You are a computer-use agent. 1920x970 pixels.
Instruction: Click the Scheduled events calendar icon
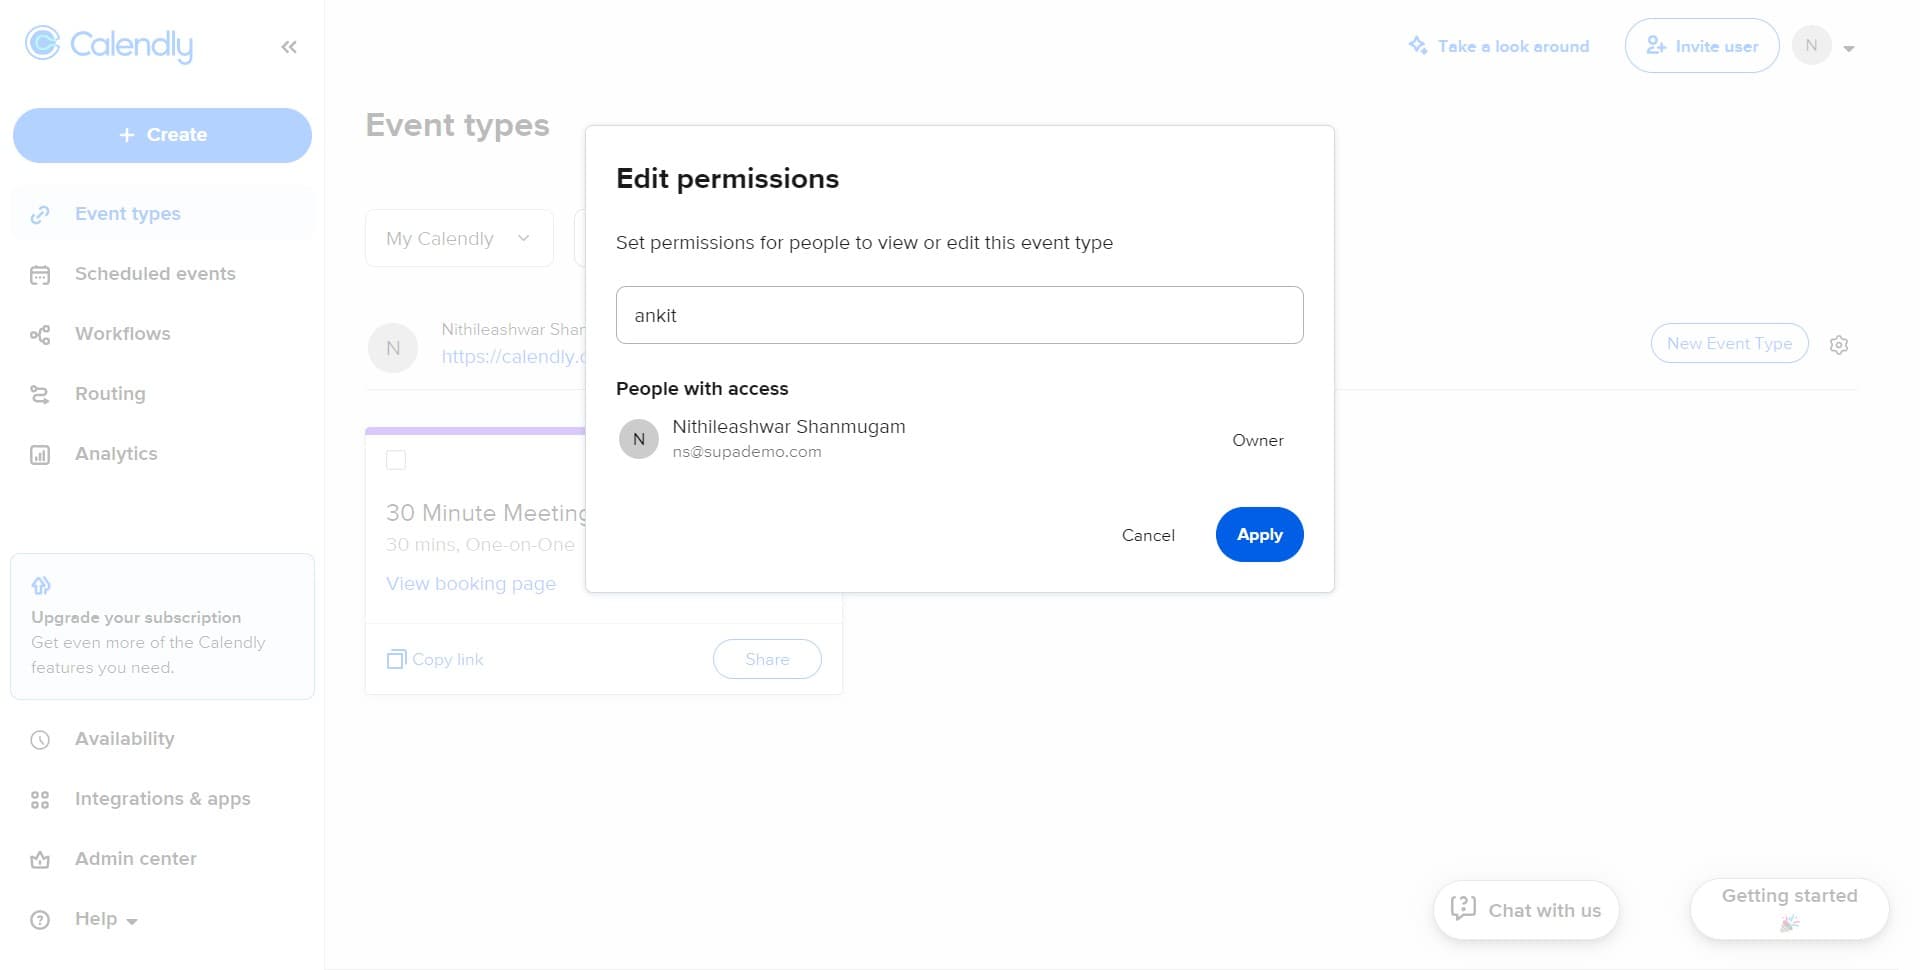click(40, 273)
